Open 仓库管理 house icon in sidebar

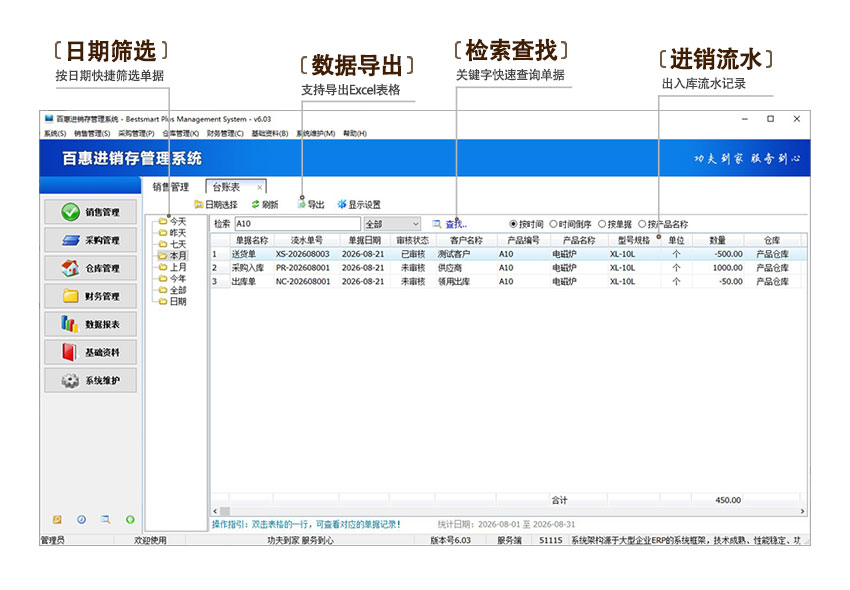point(70,268)
